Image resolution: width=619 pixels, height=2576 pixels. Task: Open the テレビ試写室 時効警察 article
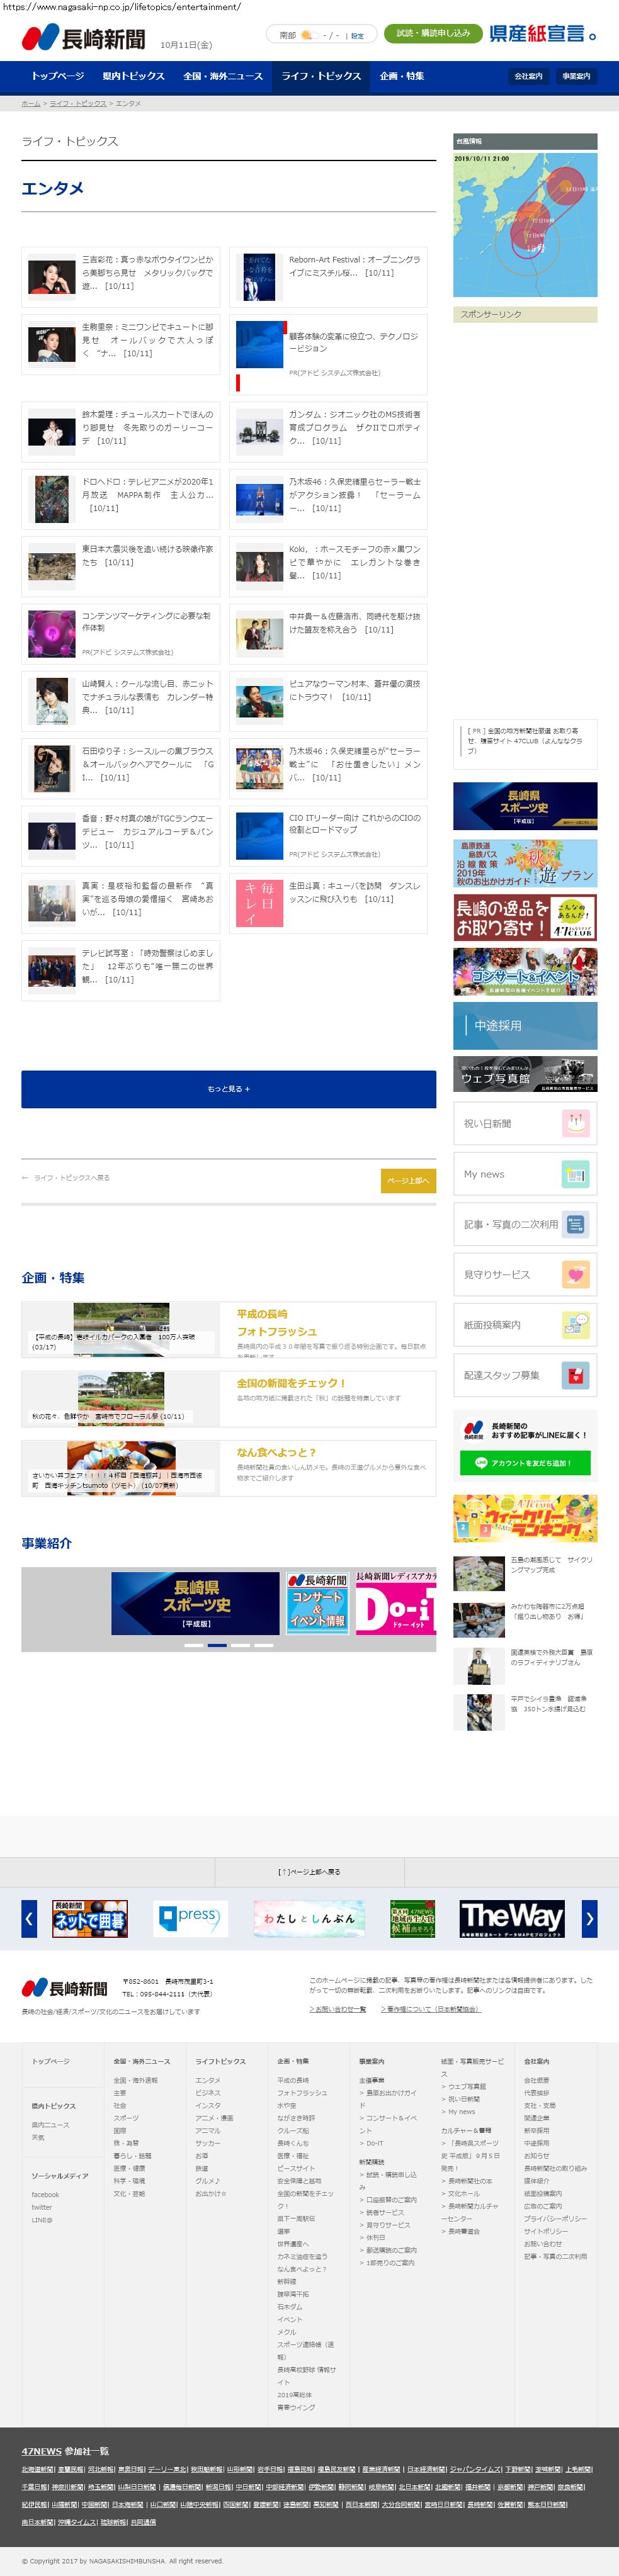121,970
